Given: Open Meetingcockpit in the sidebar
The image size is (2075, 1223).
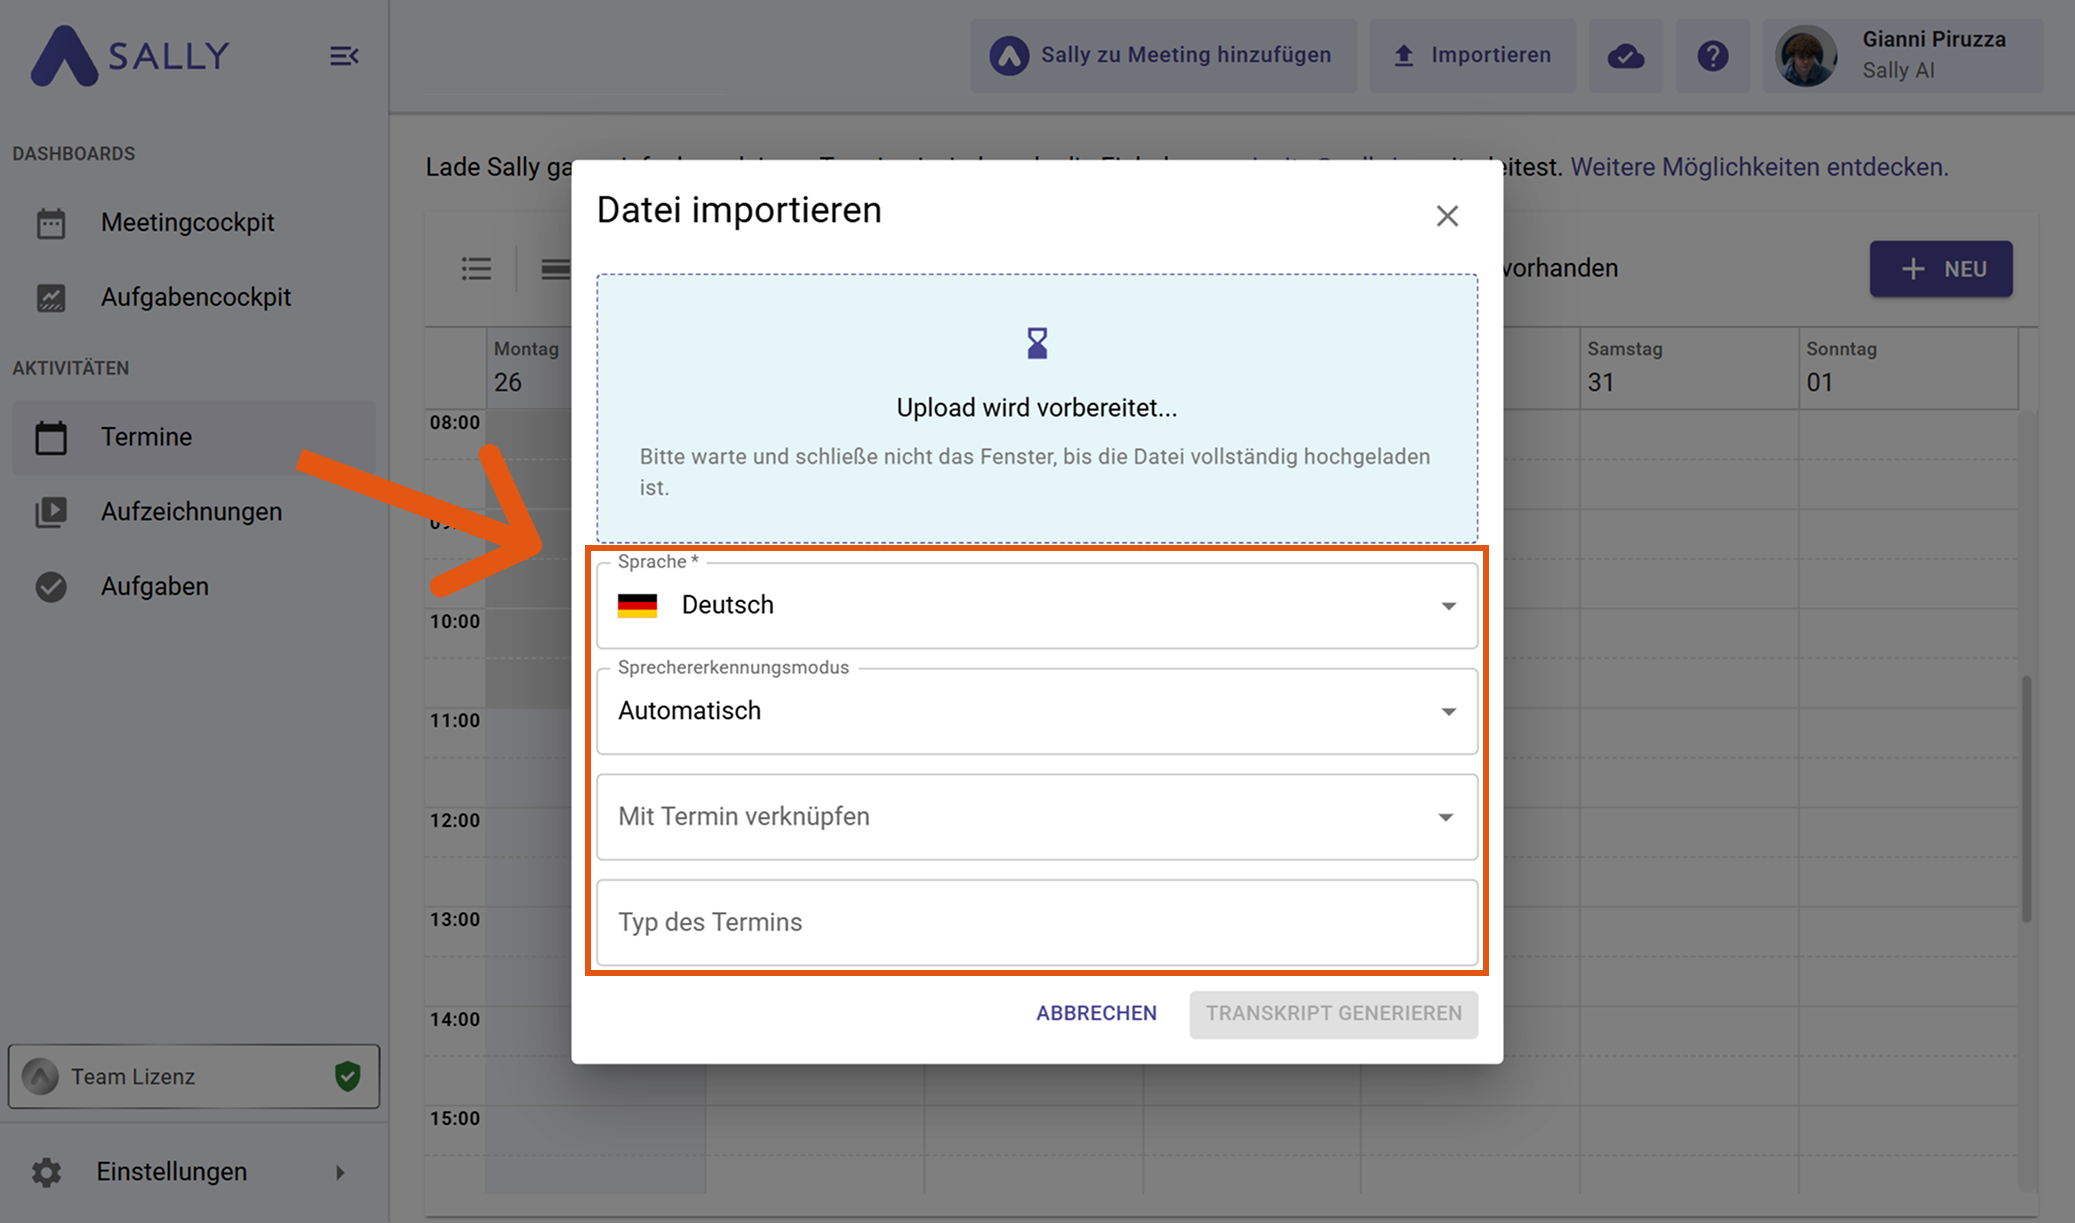Looking at the screenshot, I should click(187, 222).
